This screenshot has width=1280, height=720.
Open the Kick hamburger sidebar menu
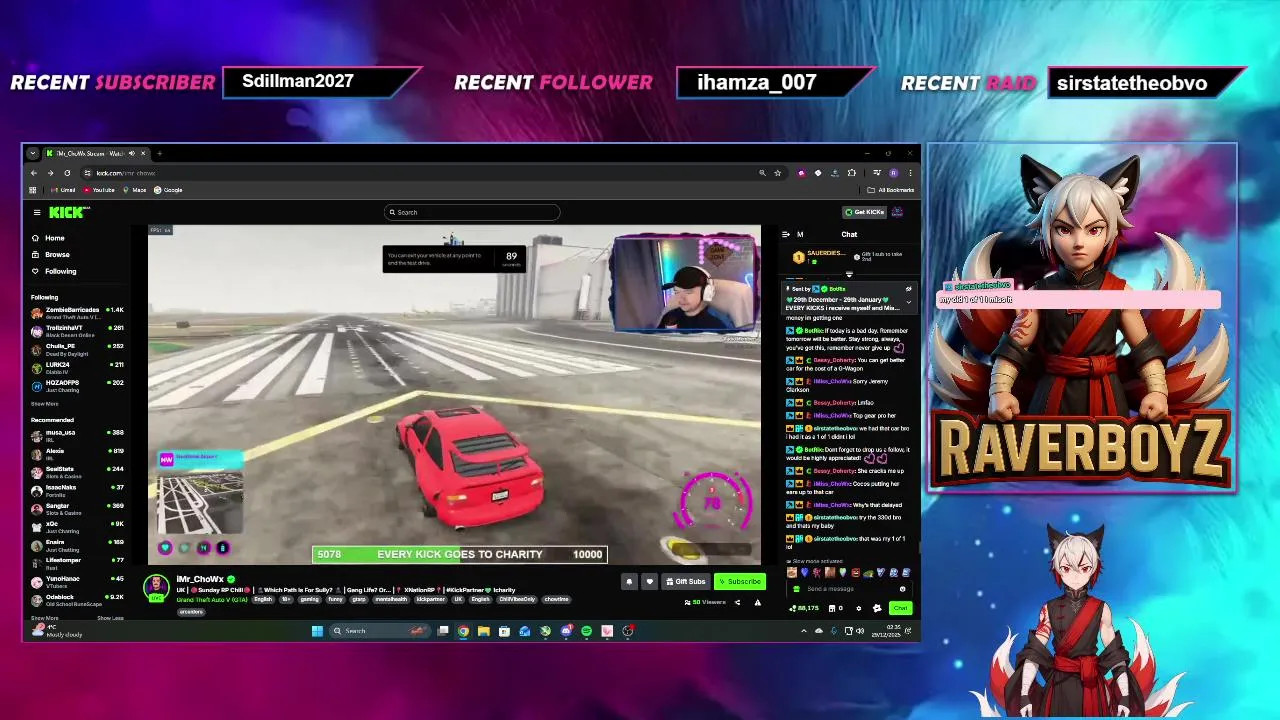(37, 212)
